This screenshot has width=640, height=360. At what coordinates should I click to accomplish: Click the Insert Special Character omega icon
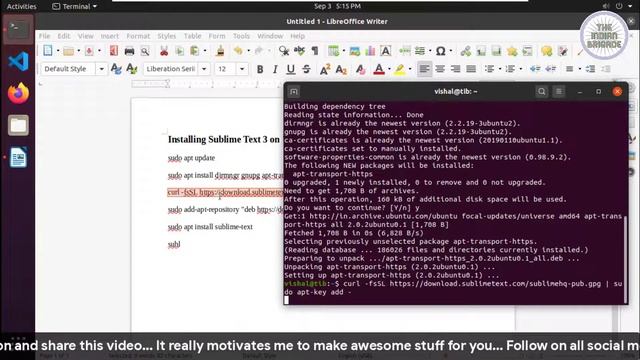(440, 51)
